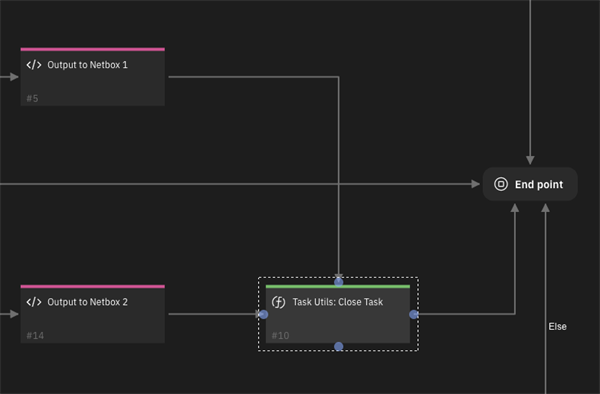Image resolution: width=600 pixels, height=394 pixels.
Task: Click the function icon on Close Task node
Action: pyautogui.click(x=278, y=302)
